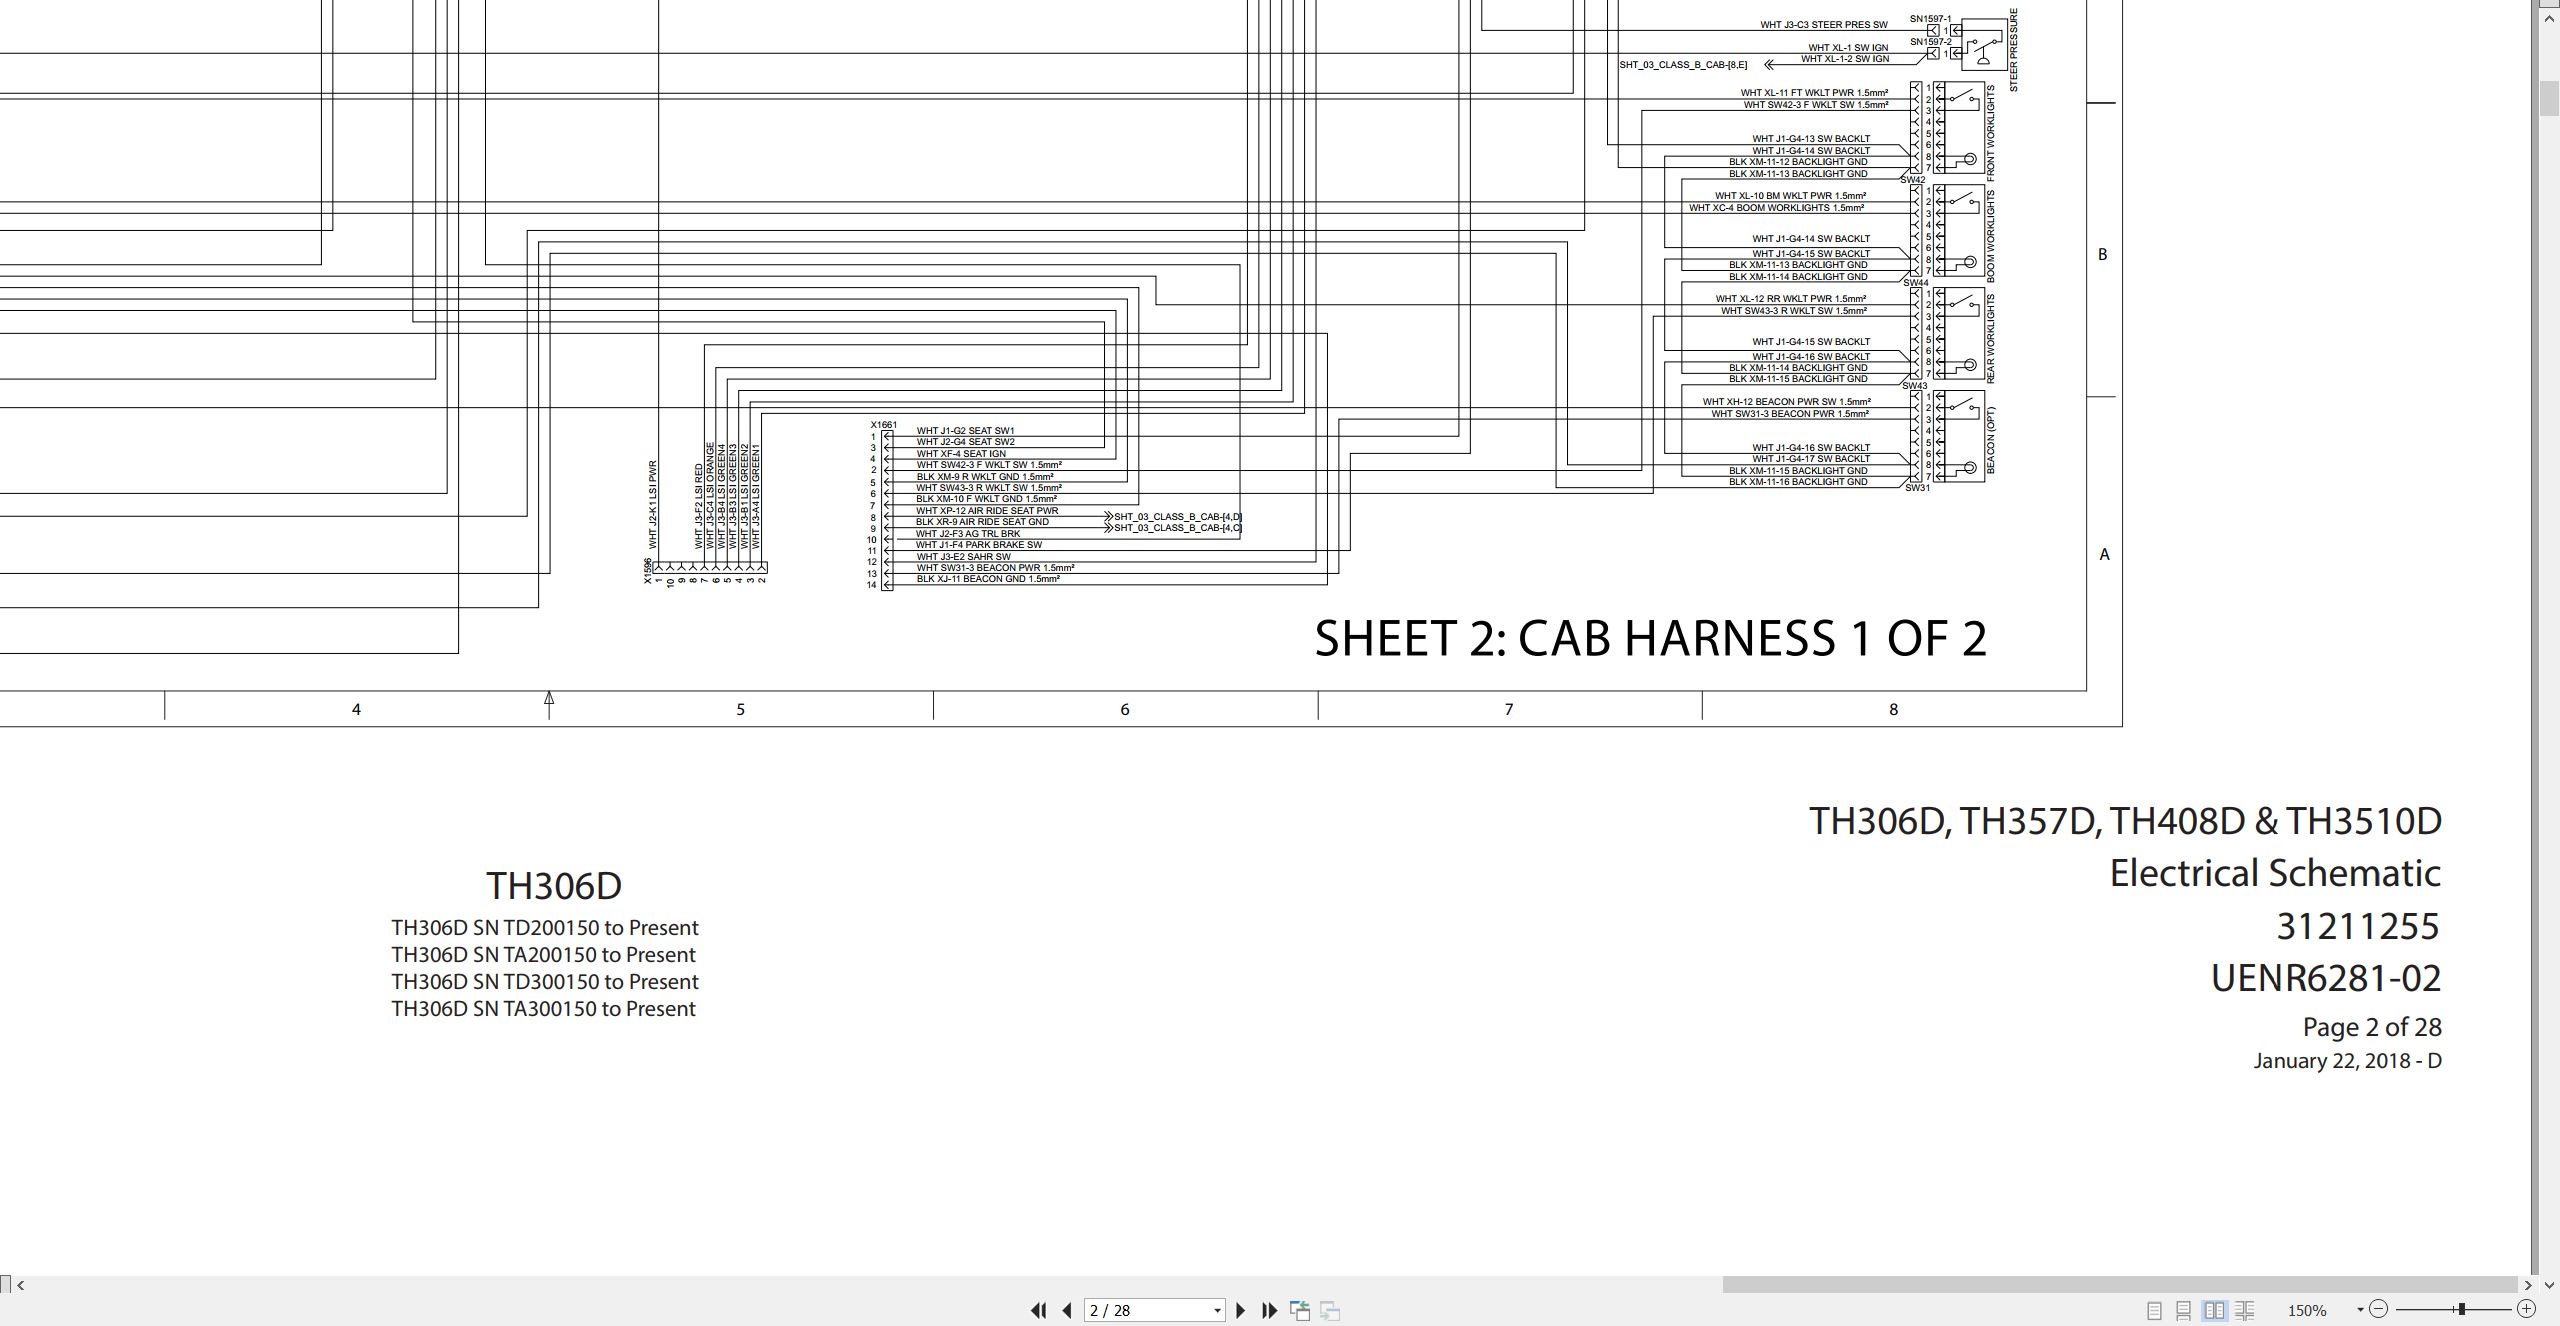Click the next view icon

tap(1330, 1310)
